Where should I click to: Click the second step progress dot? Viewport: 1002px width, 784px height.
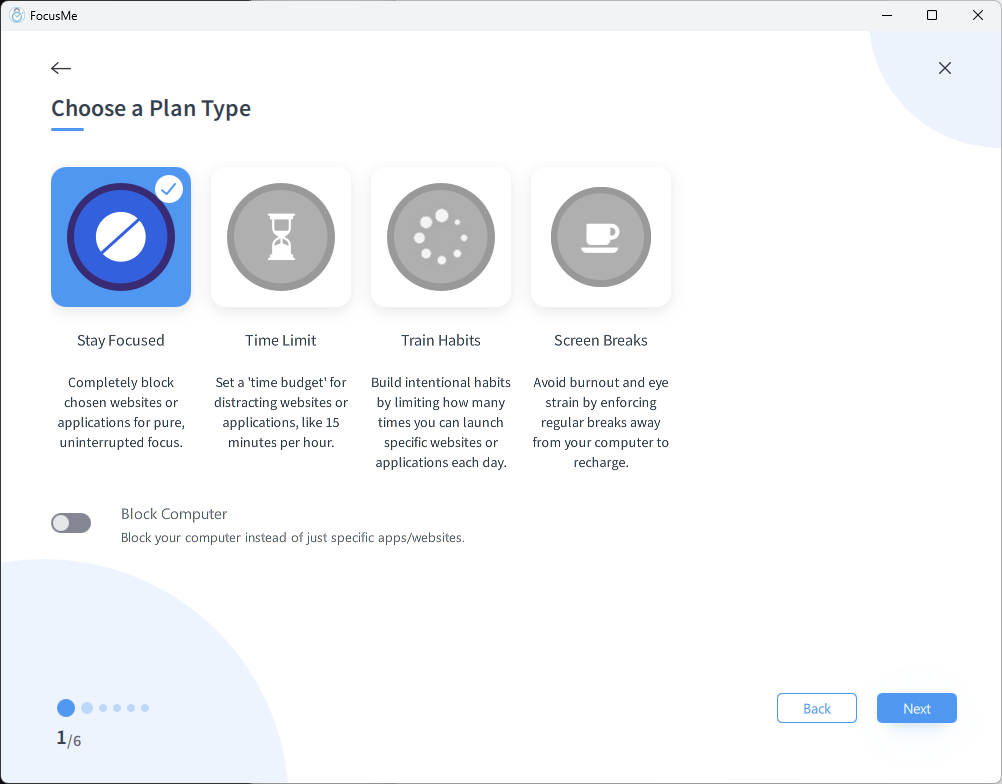(x=88, y=708)
